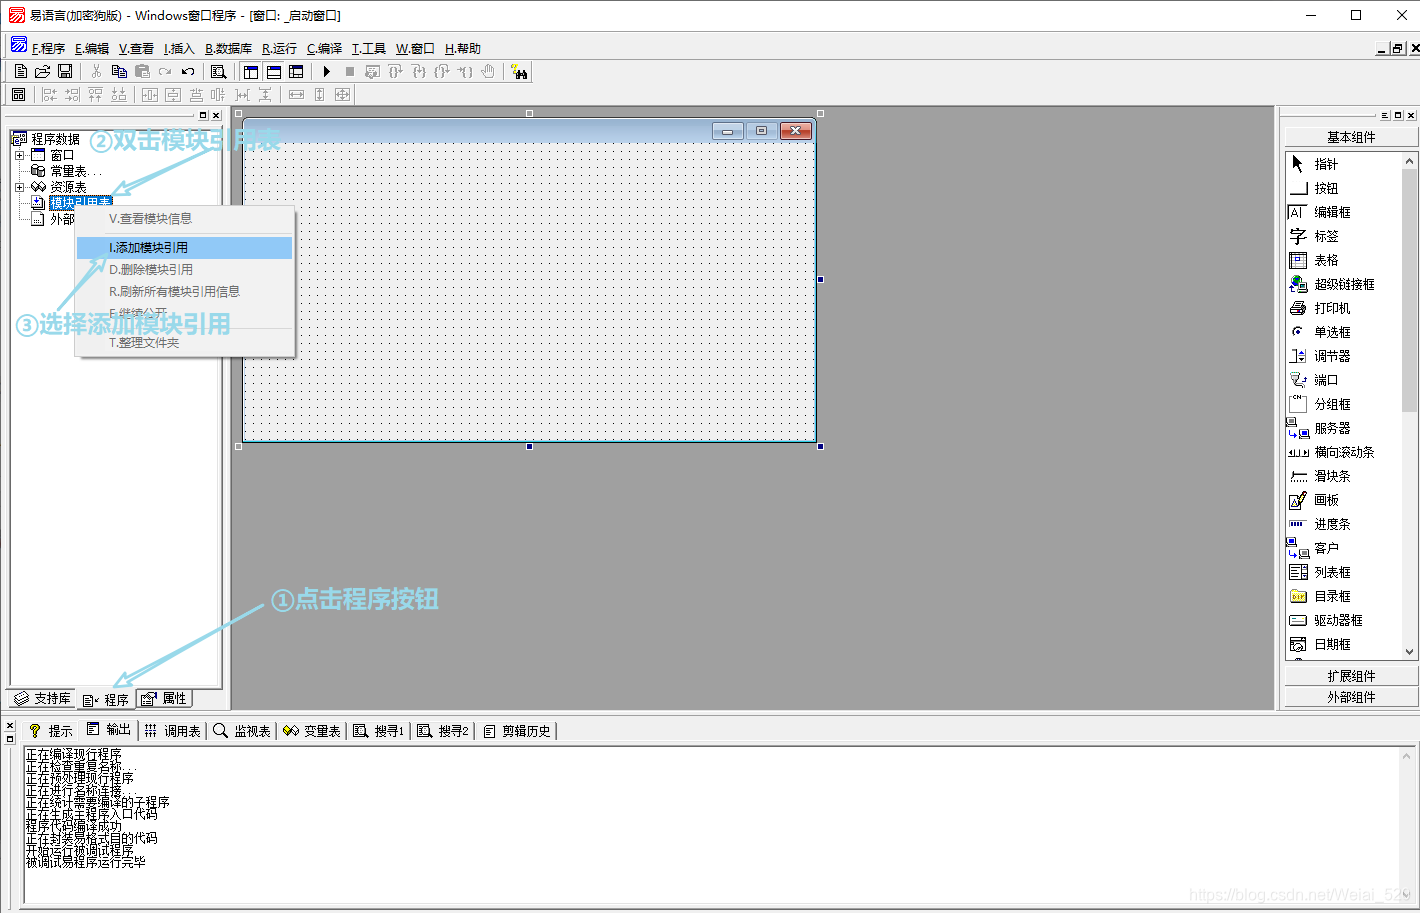Click the Undo arrow icon
1420x913 pixels.
click(188, 71)
